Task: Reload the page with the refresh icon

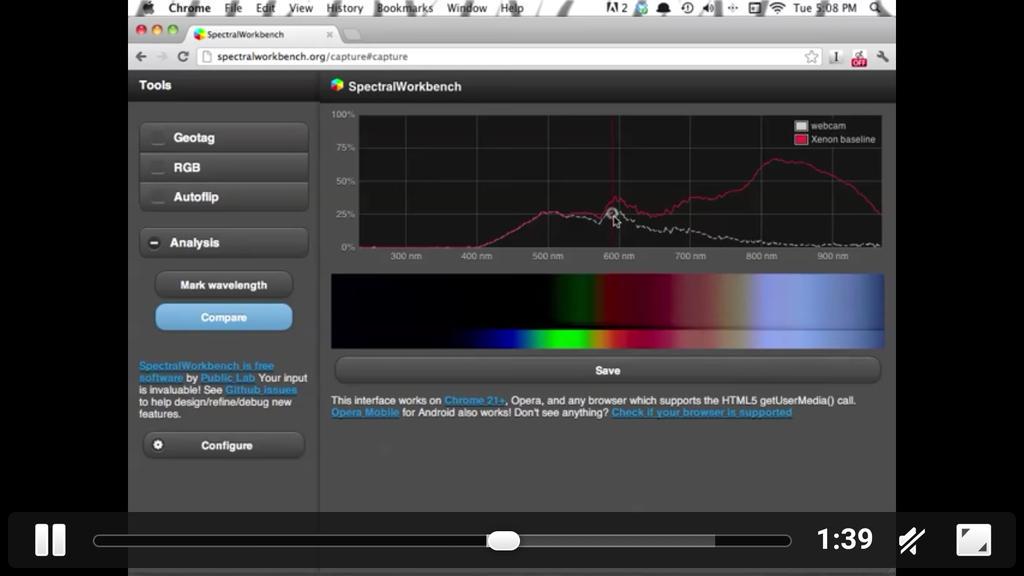Action: 183,57
